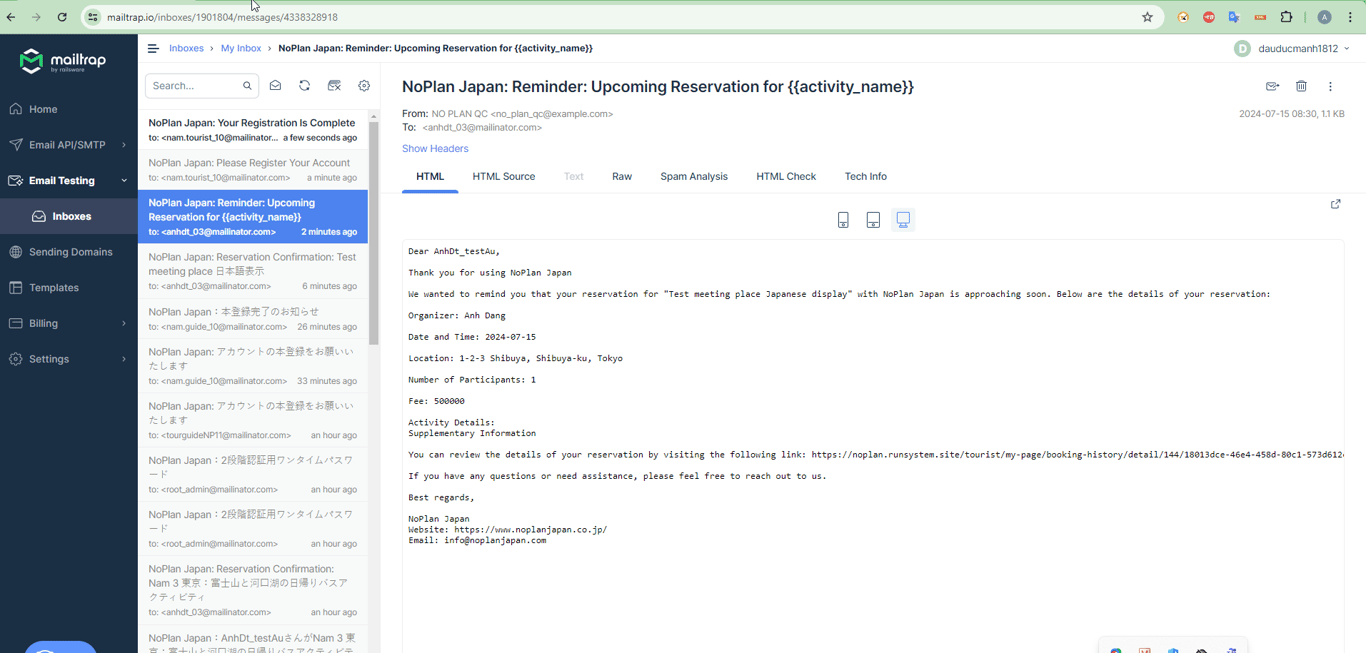
Task: Open the message to nam.guide_10 33 minutes ago
Action: point(252,366)
